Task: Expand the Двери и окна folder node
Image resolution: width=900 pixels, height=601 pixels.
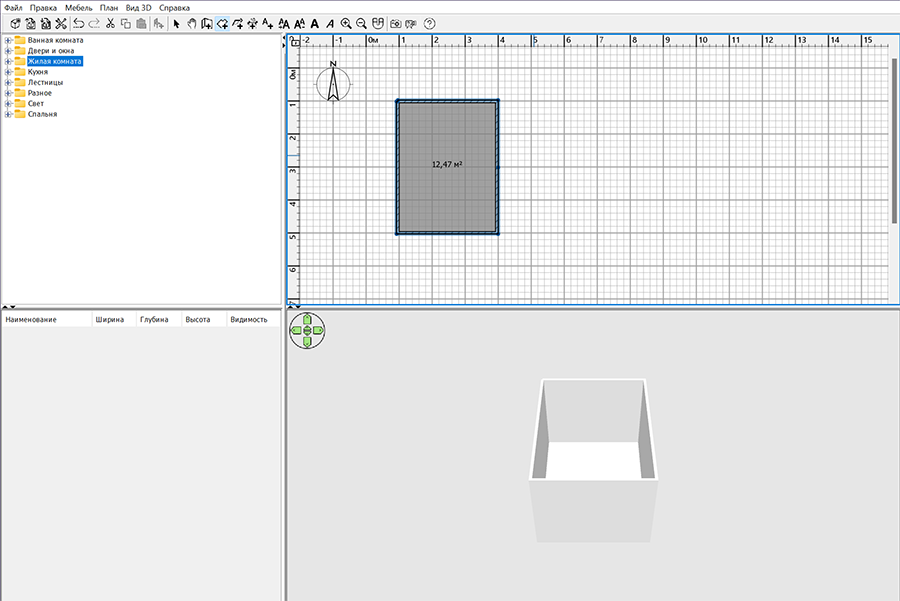Action: coord(8,51)
